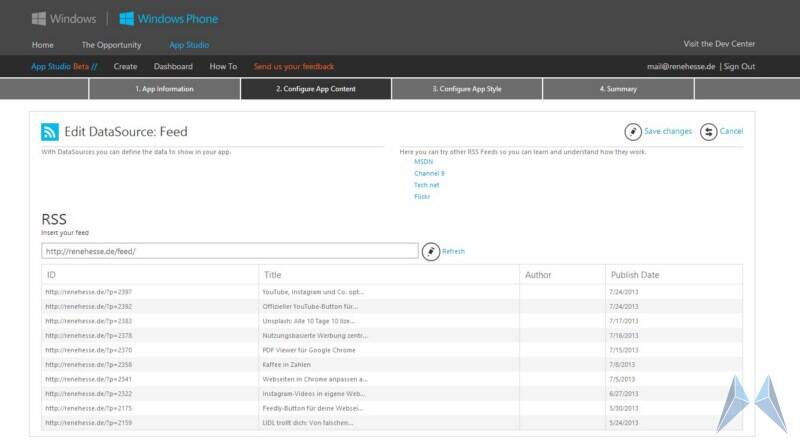Try the MSDN sample feed
The image size is (800, 446).
423,160
